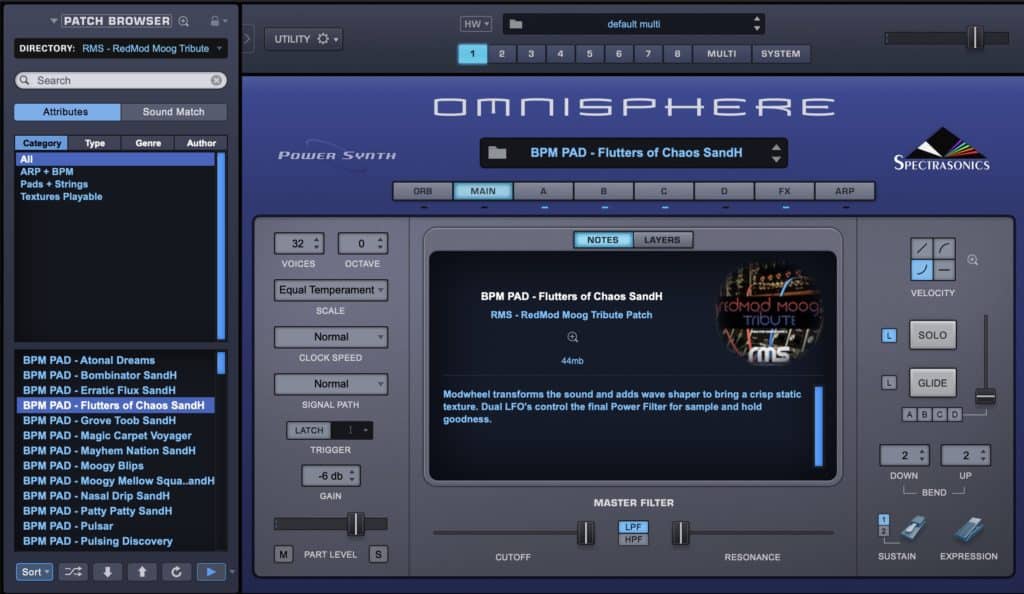Open the SYSTEM page
This screenshot has width=1024, height=594.
780,54
